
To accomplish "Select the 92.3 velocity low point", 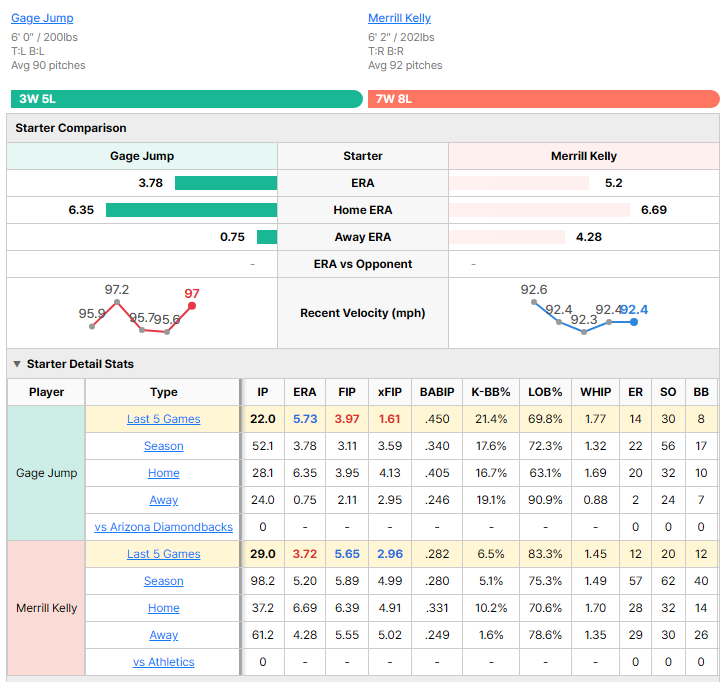I will (x=584, y=332).
